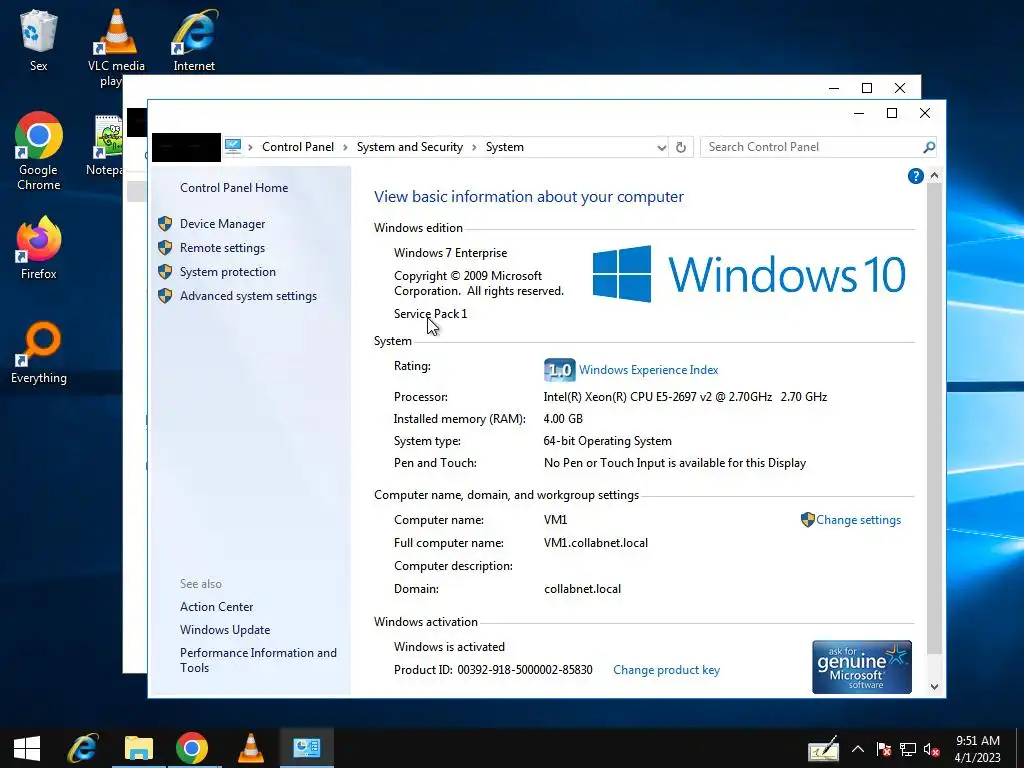Go to System and Security breadcrumb

(409, 147)
